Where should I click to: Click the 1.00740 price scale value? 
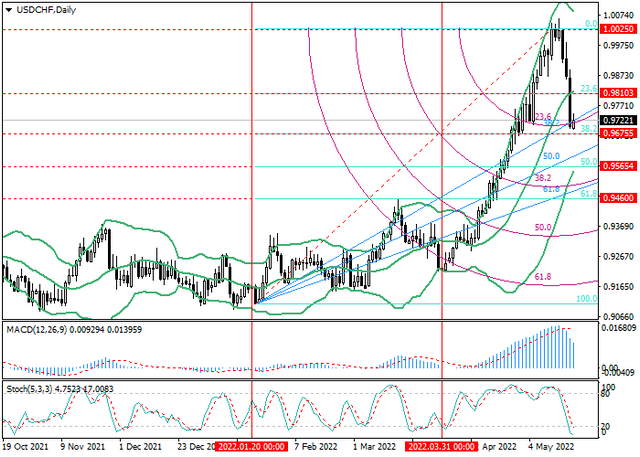619,15
